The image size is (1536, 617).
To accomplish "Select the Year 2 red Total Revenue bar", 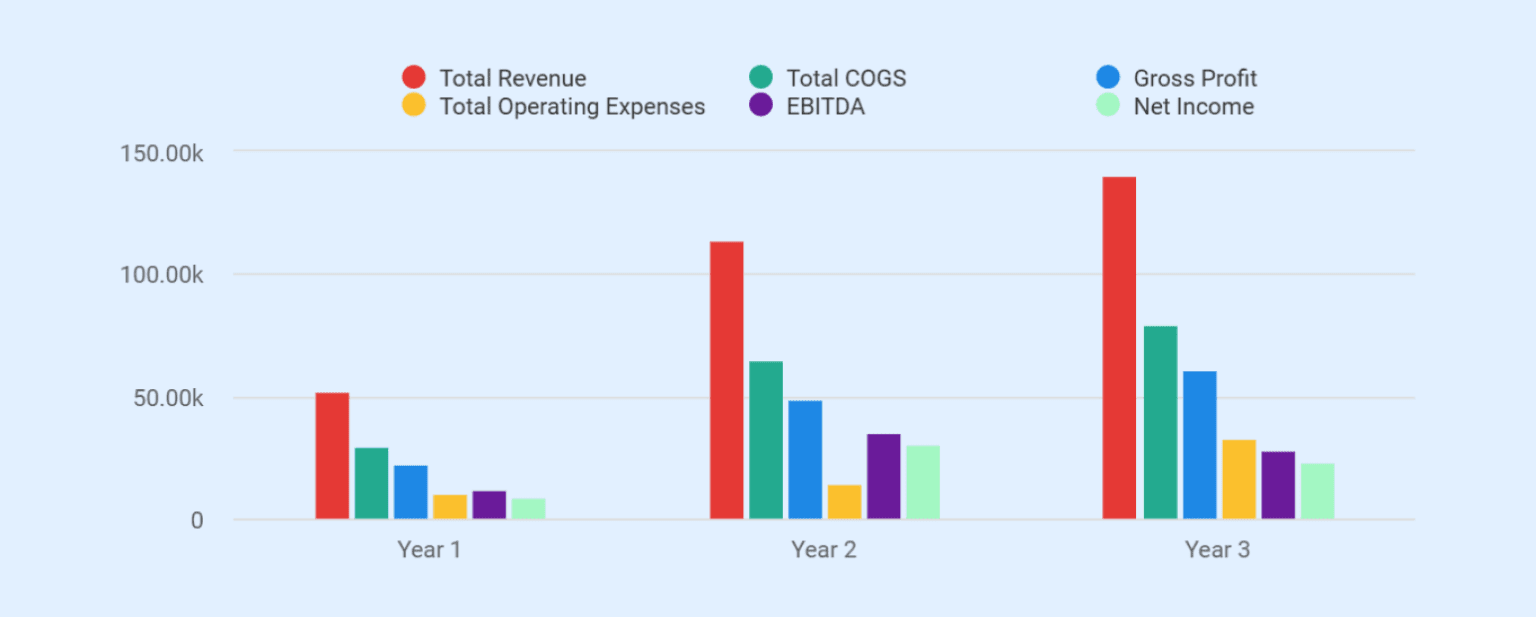I will point(727,380).
